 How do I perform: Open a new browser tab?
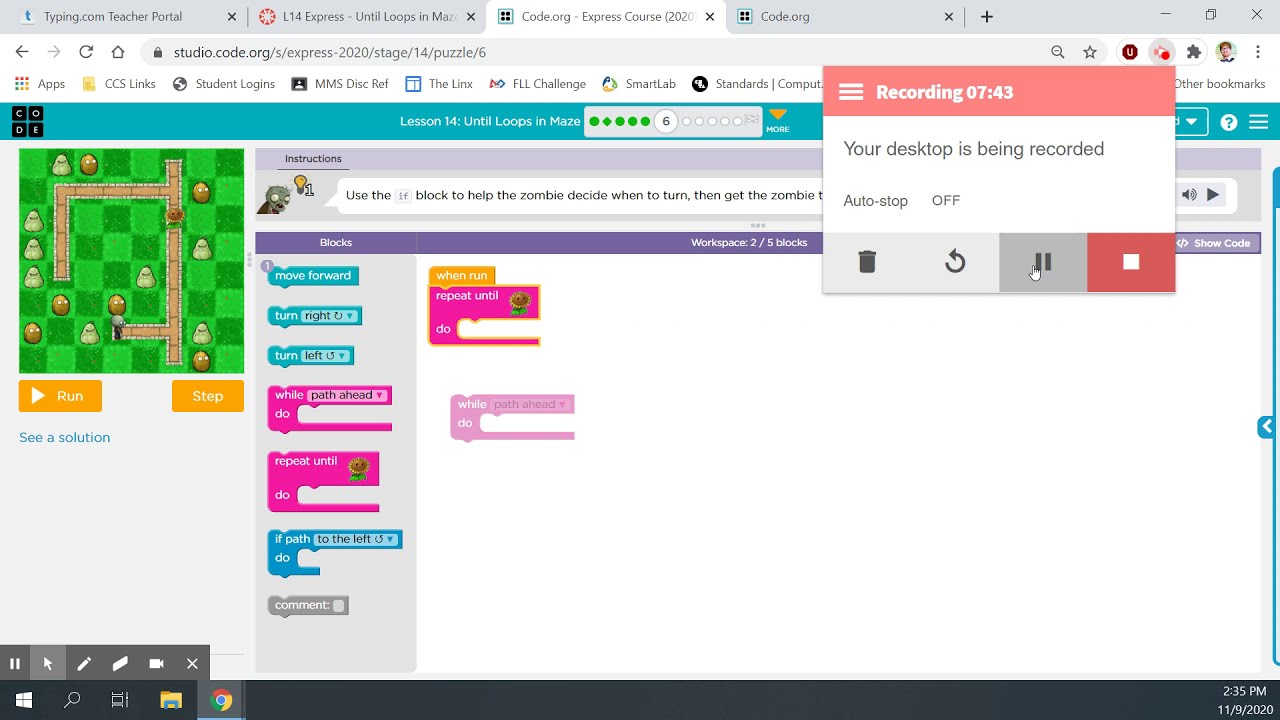(987, 16)
